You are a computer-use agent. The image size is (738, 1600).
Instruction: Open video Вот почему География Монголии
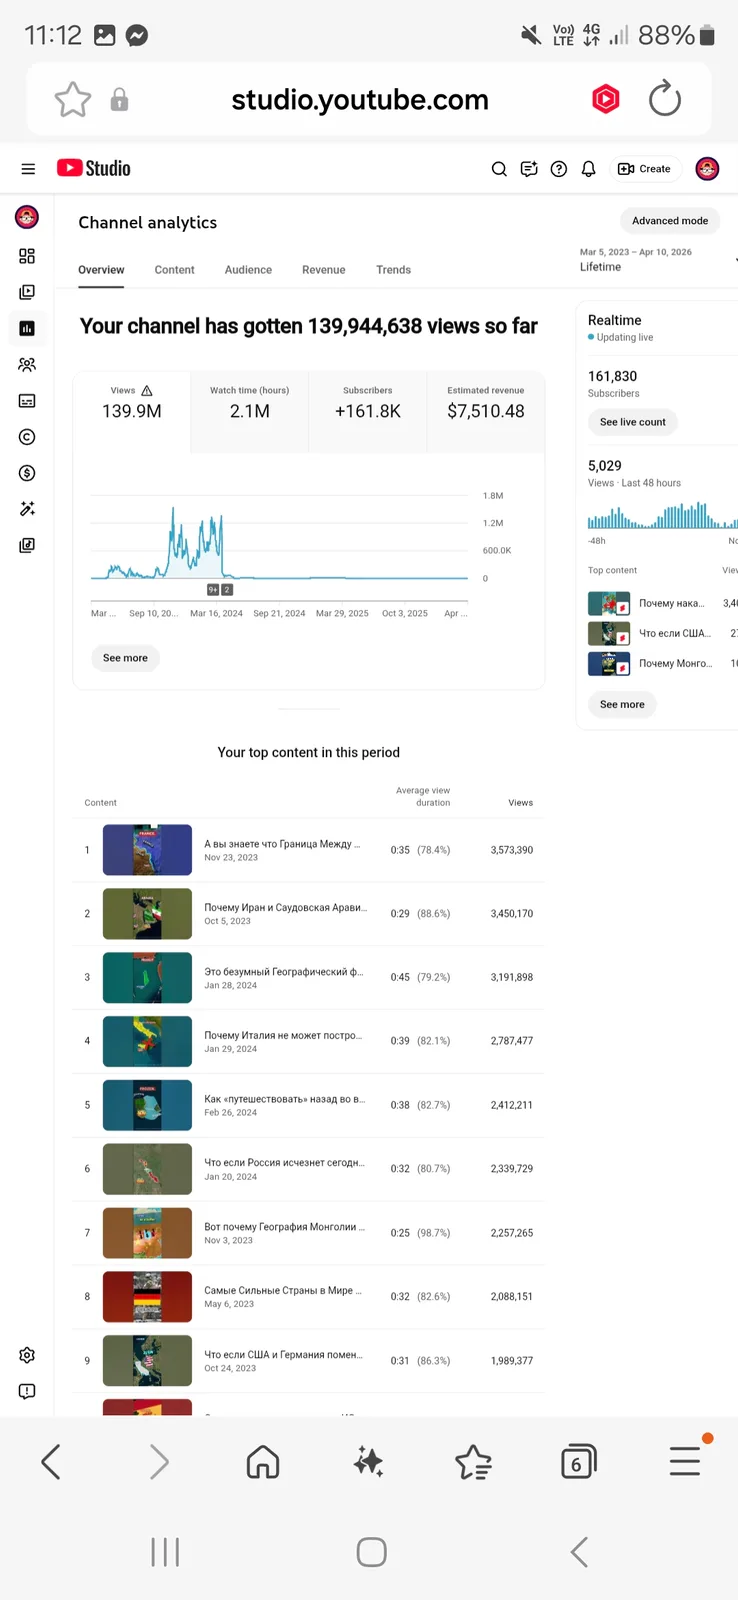tap(285, 1227)
